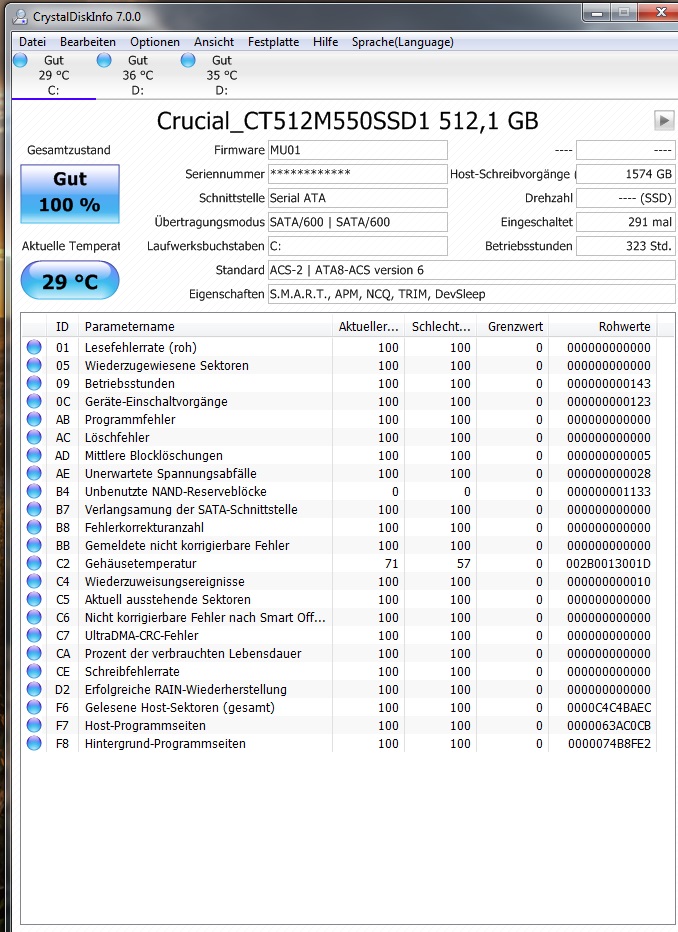Image resolution: width=678 pixels, height=932 pixels.
Task: Open the Sprache(Language) menu
Action: coord(402,42)
